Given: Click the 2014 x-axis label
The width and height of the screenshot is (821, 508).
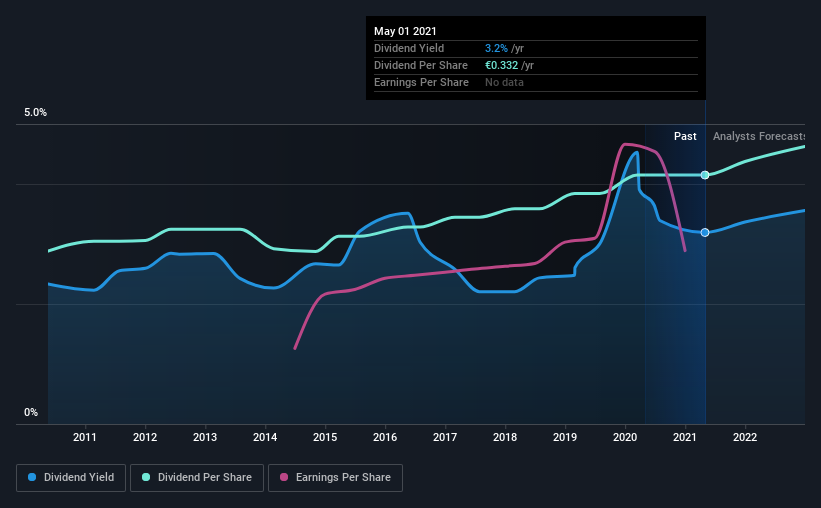Looking at the screenshot, I should [x=265, y=437].
